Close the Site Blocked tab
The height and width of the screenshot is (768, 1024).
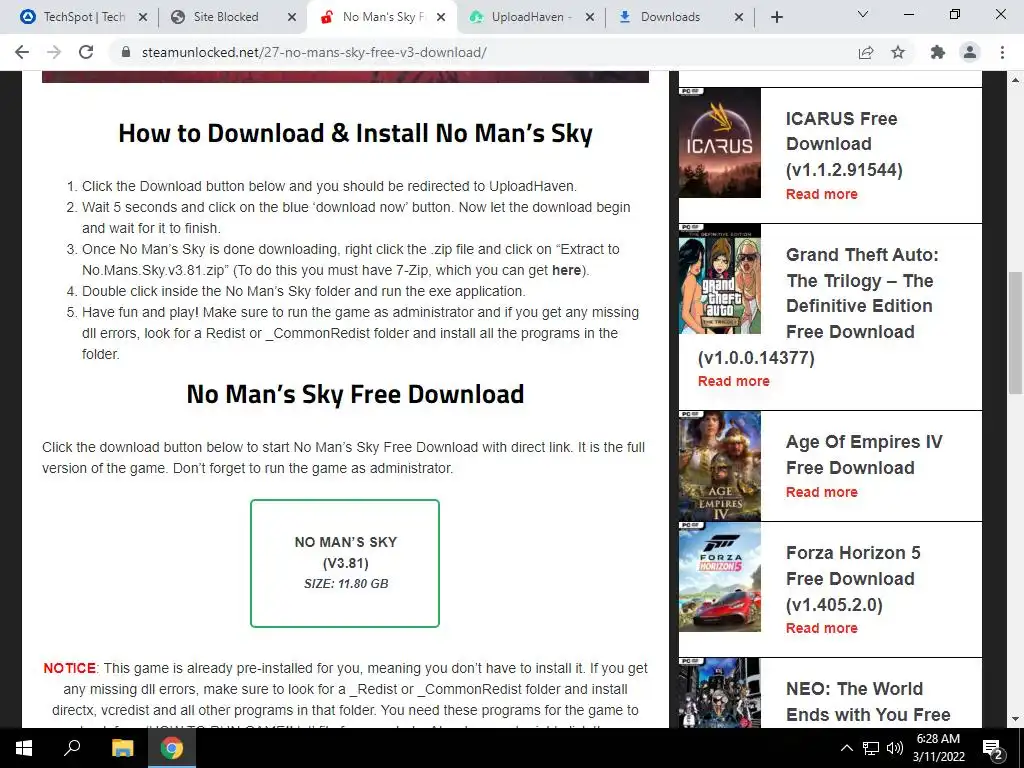pos(292,18)
